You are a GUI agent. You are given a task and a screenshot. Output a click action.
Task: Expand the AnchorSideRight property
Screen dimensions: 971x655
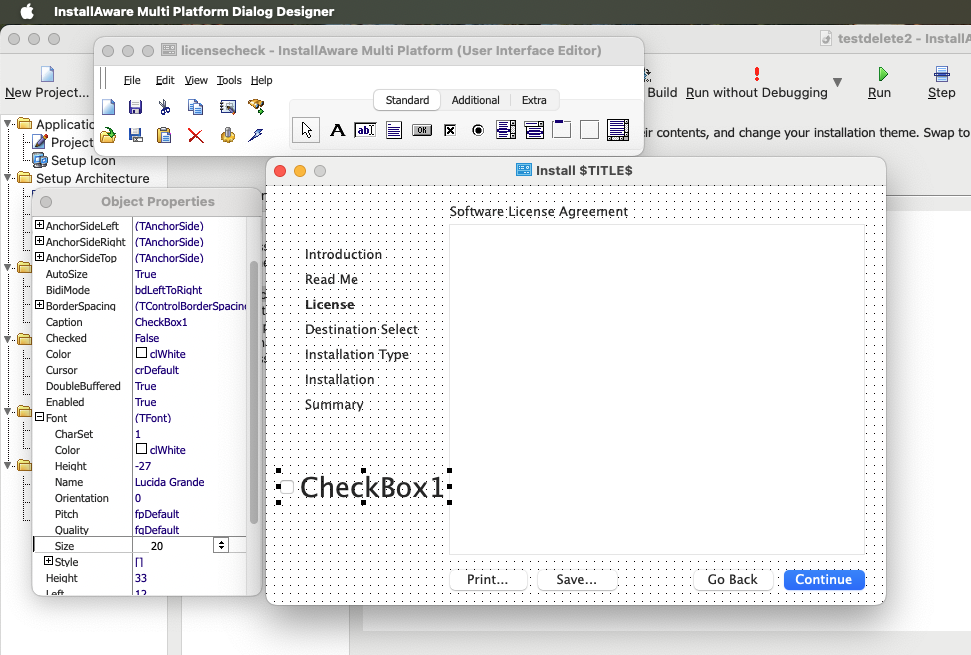(x=40, y=241)
